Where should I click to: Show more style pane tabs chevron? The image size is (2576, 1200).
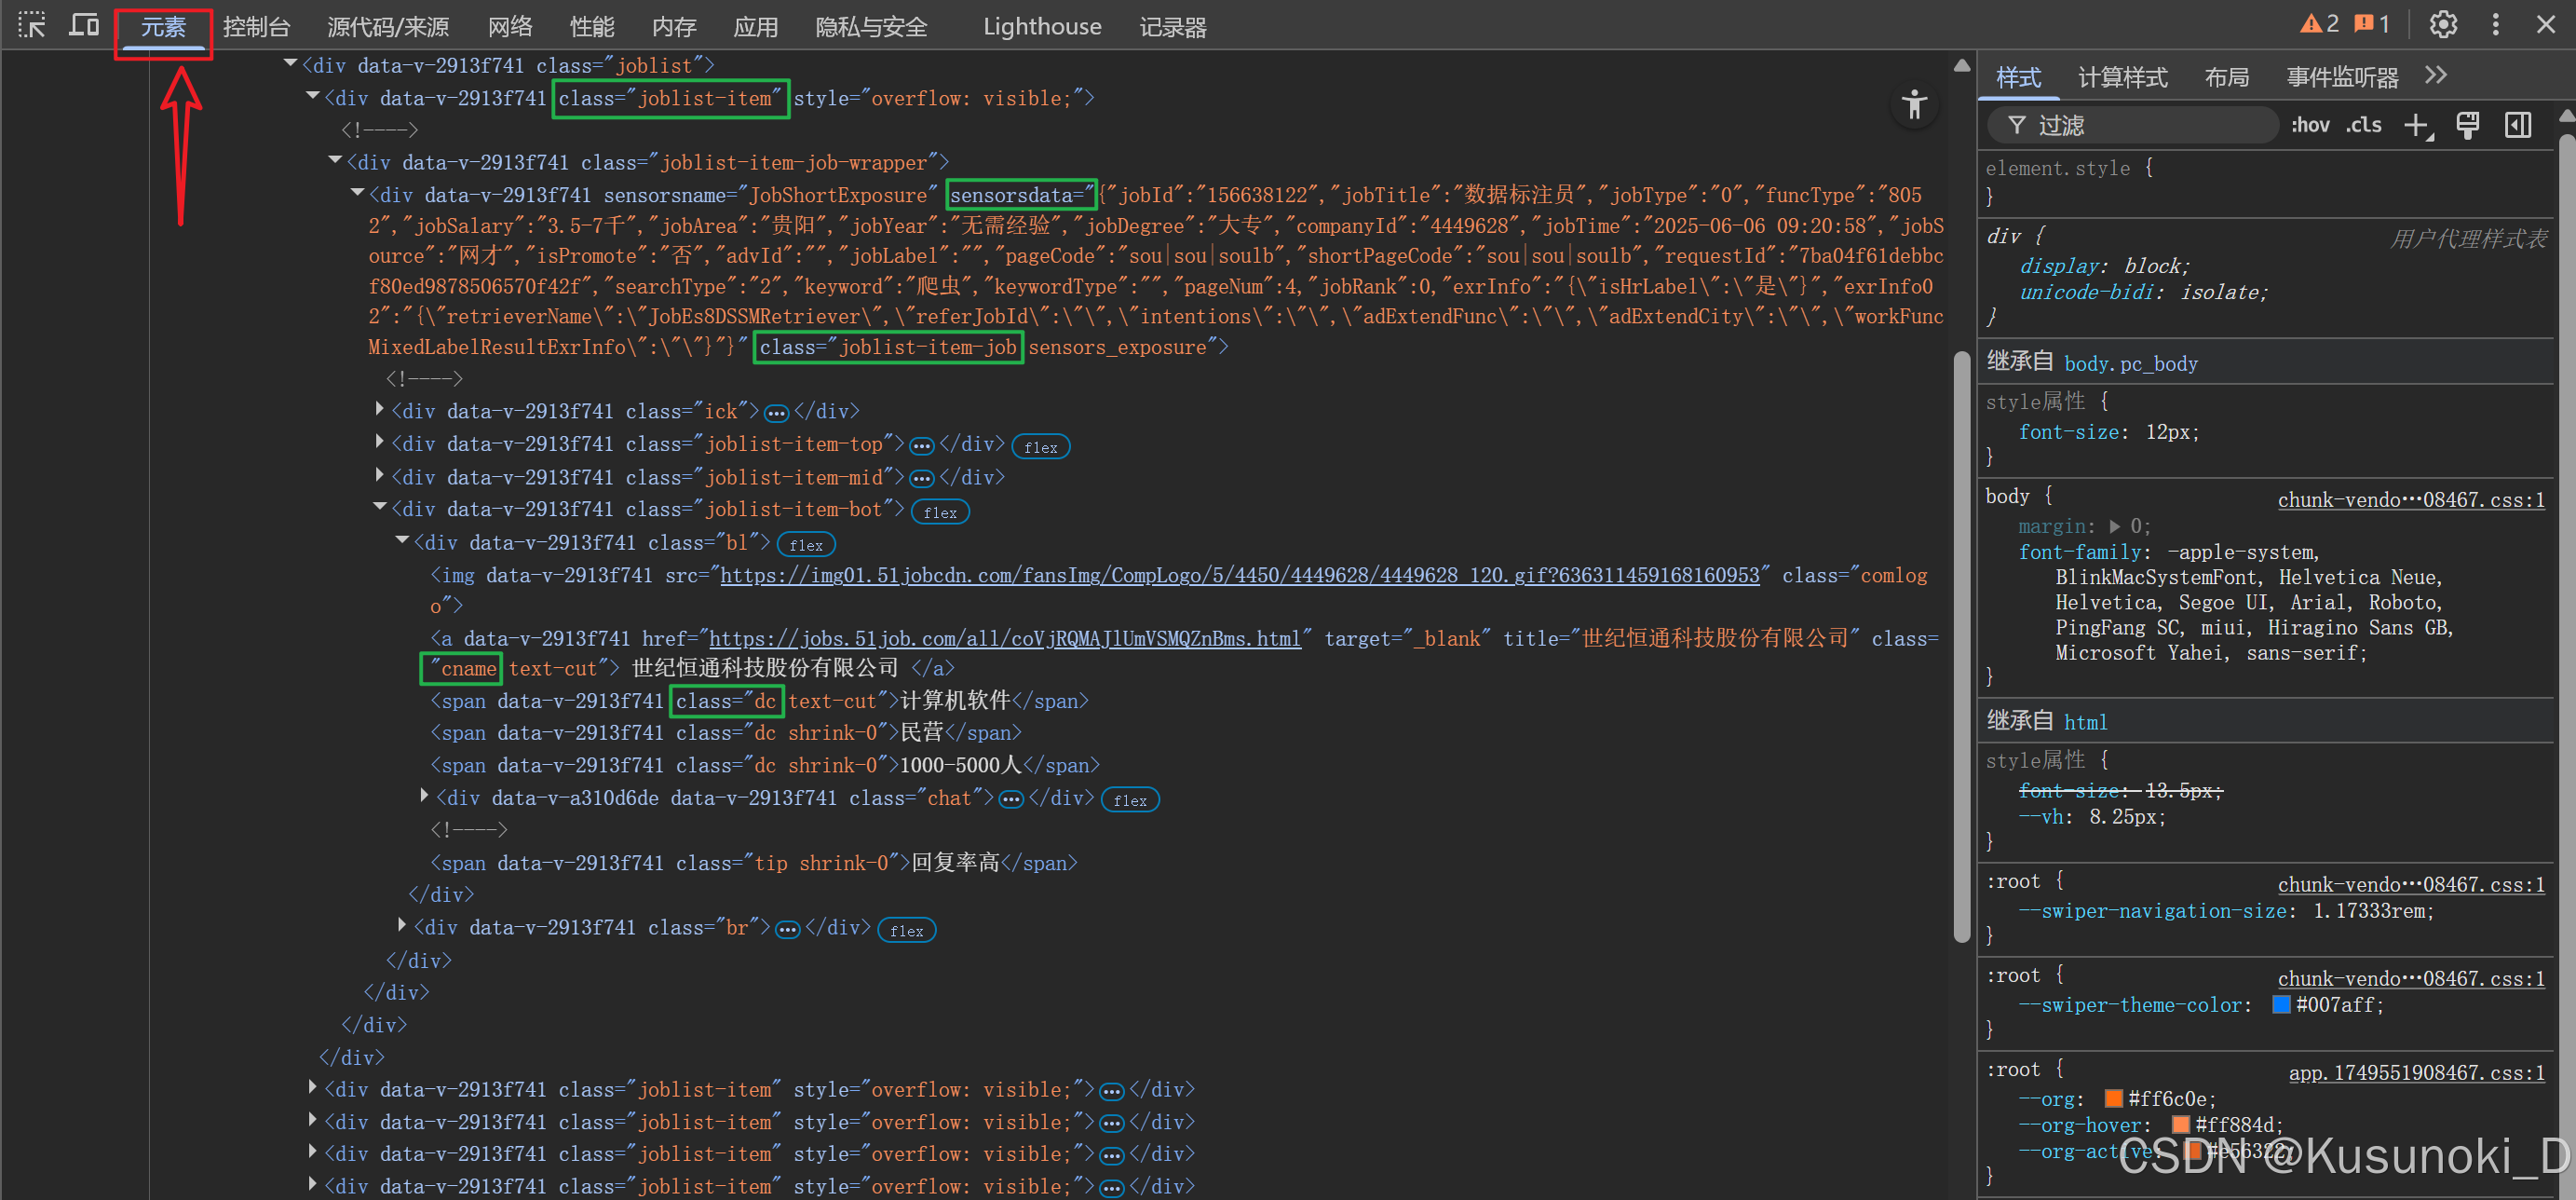[x=2436, y=76]
